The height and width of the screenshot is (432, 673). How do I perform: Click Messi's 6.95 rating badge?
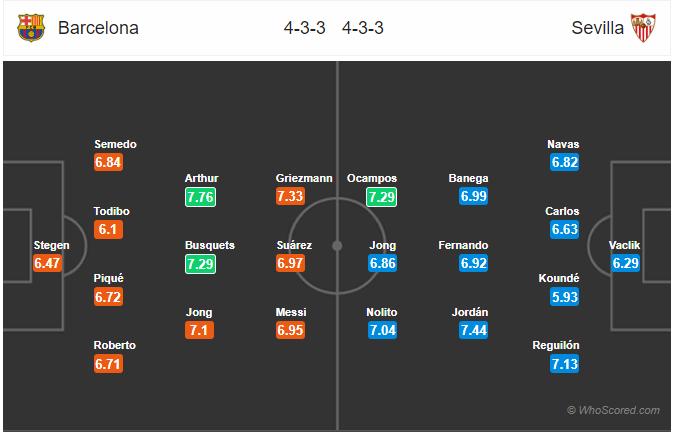[291, 330]
